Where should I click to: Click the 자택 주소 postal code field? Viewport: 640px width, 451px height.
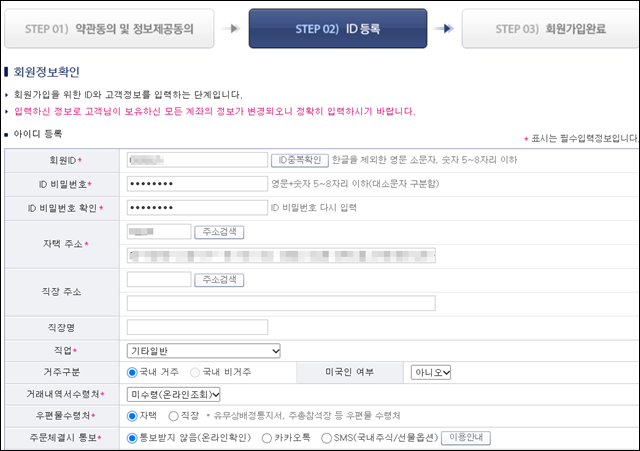pos(159,231)
